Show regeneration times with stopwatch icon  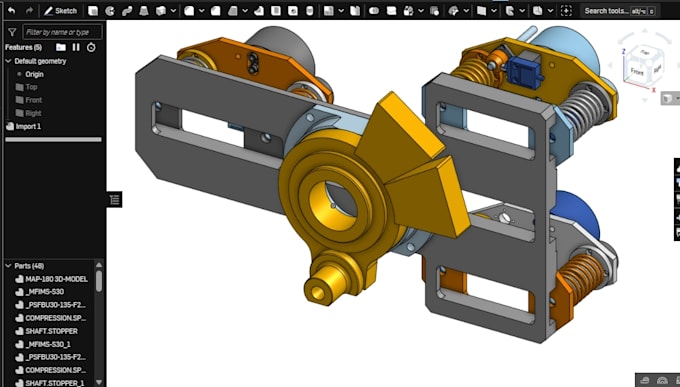tap(91, 47)
